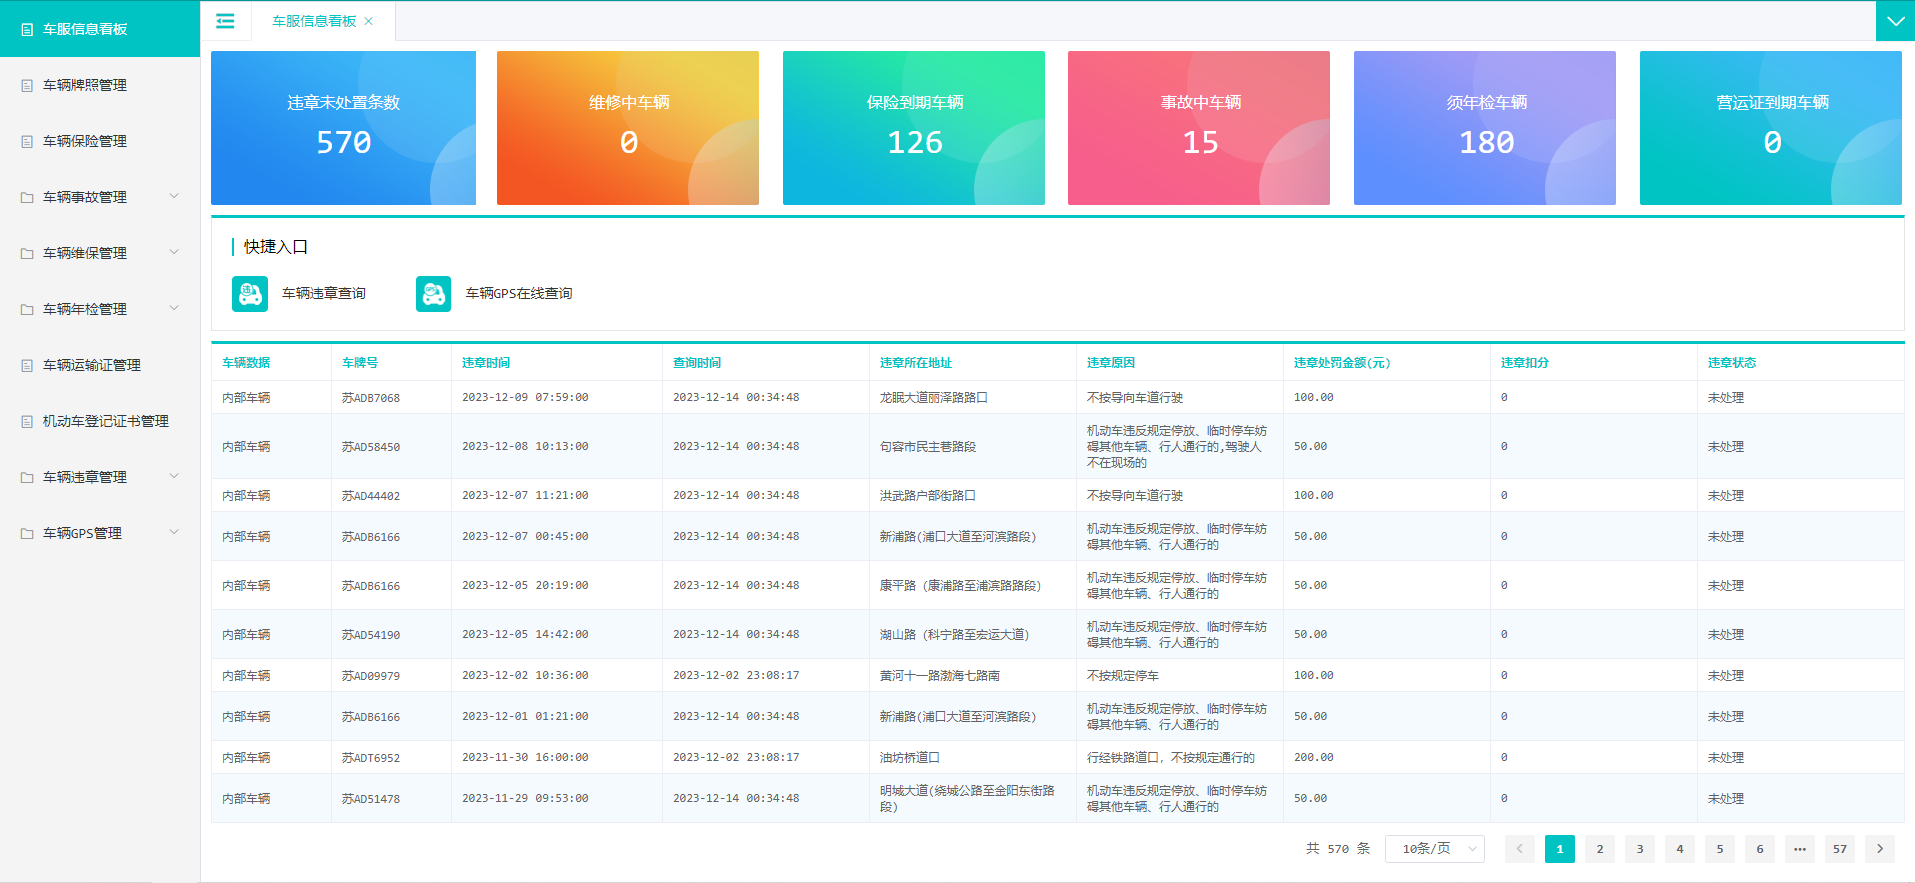This screenshot has width=1915, height=883.
Task: Click address 油坊桥道口
Action: coord(910,758)
